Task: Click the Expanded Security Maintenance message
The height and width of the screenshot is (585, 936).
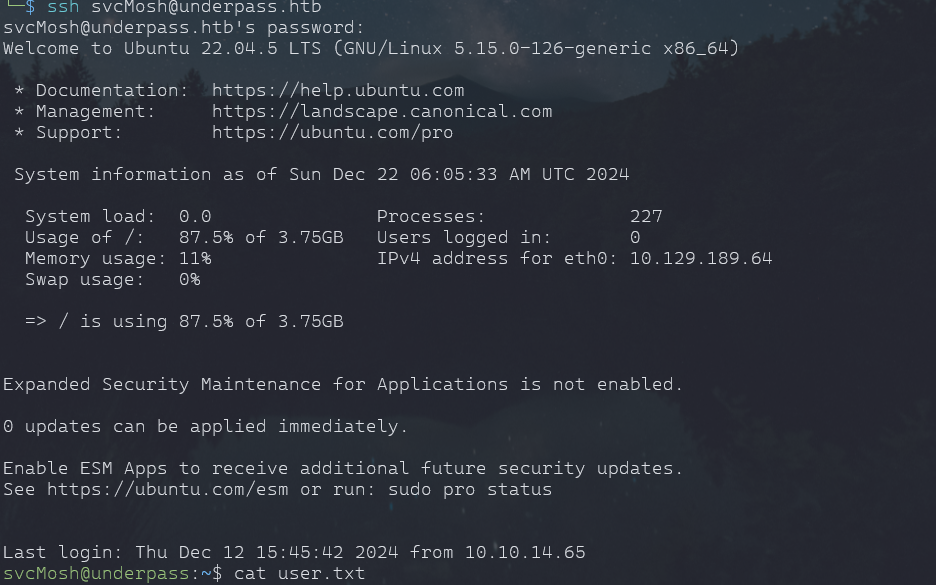Action: click(x=343, y=384)
